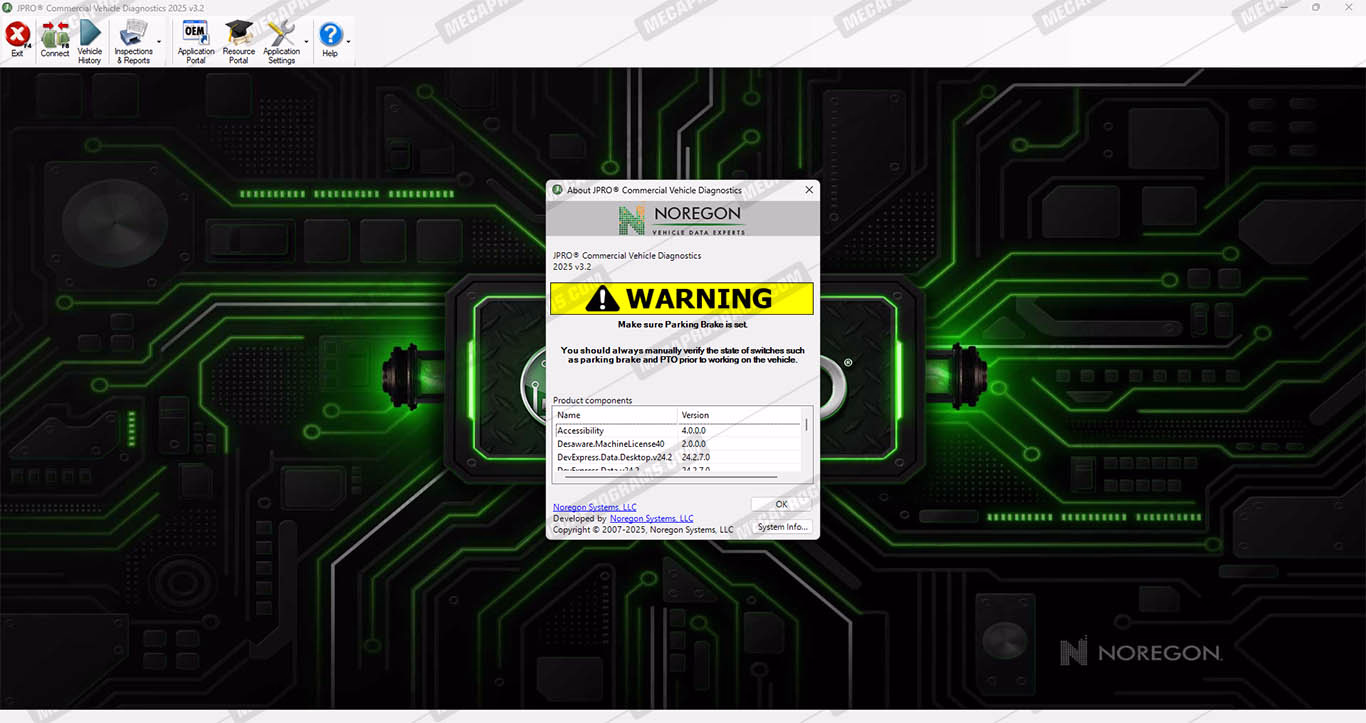This screenshot has width=1366, height=723.
Task: Expand the Application Settings dropdown arrow
Action: click(306, 42)
